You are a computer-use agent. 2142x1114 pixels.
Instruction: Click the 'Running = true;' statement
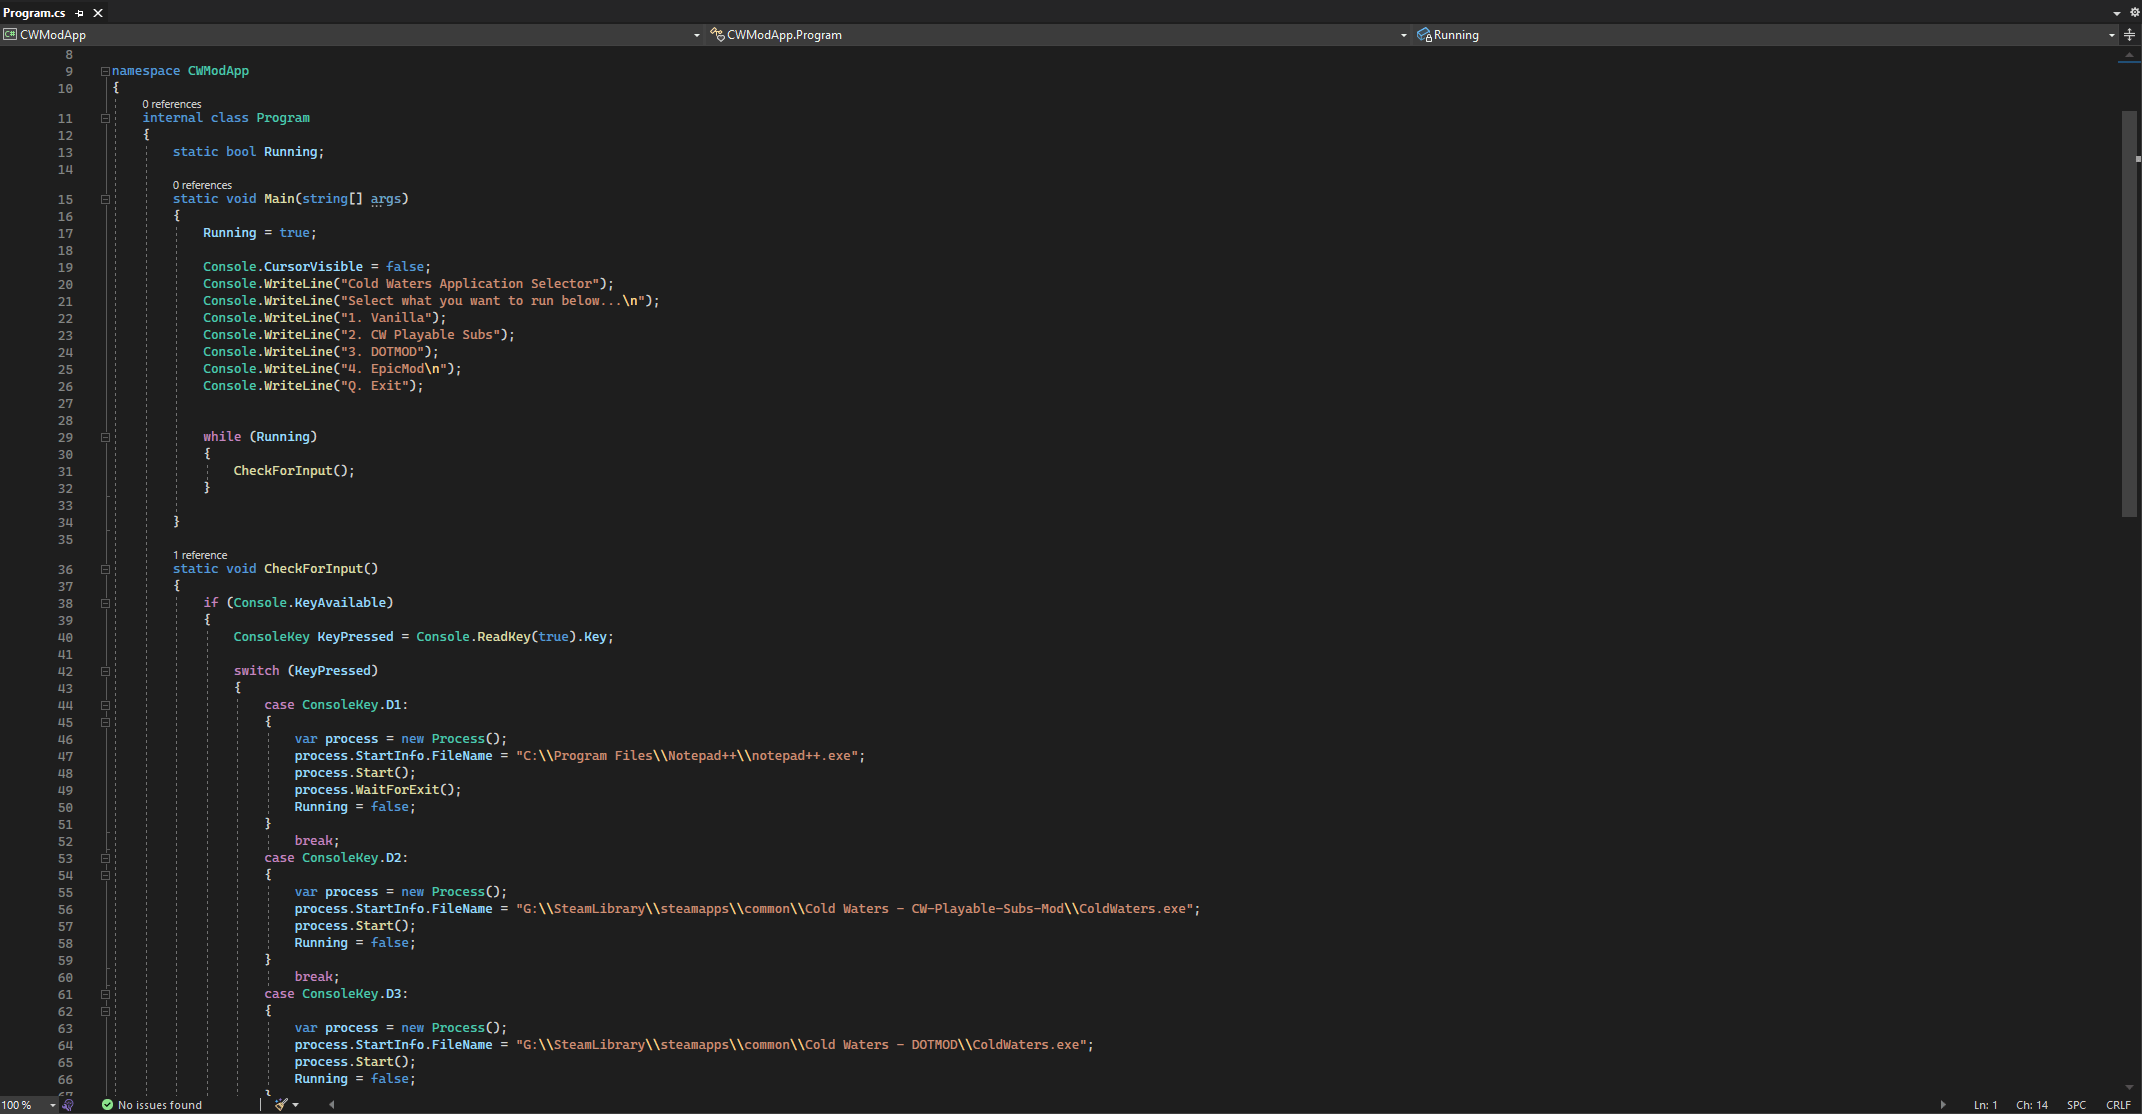click(x=260, y=233)
